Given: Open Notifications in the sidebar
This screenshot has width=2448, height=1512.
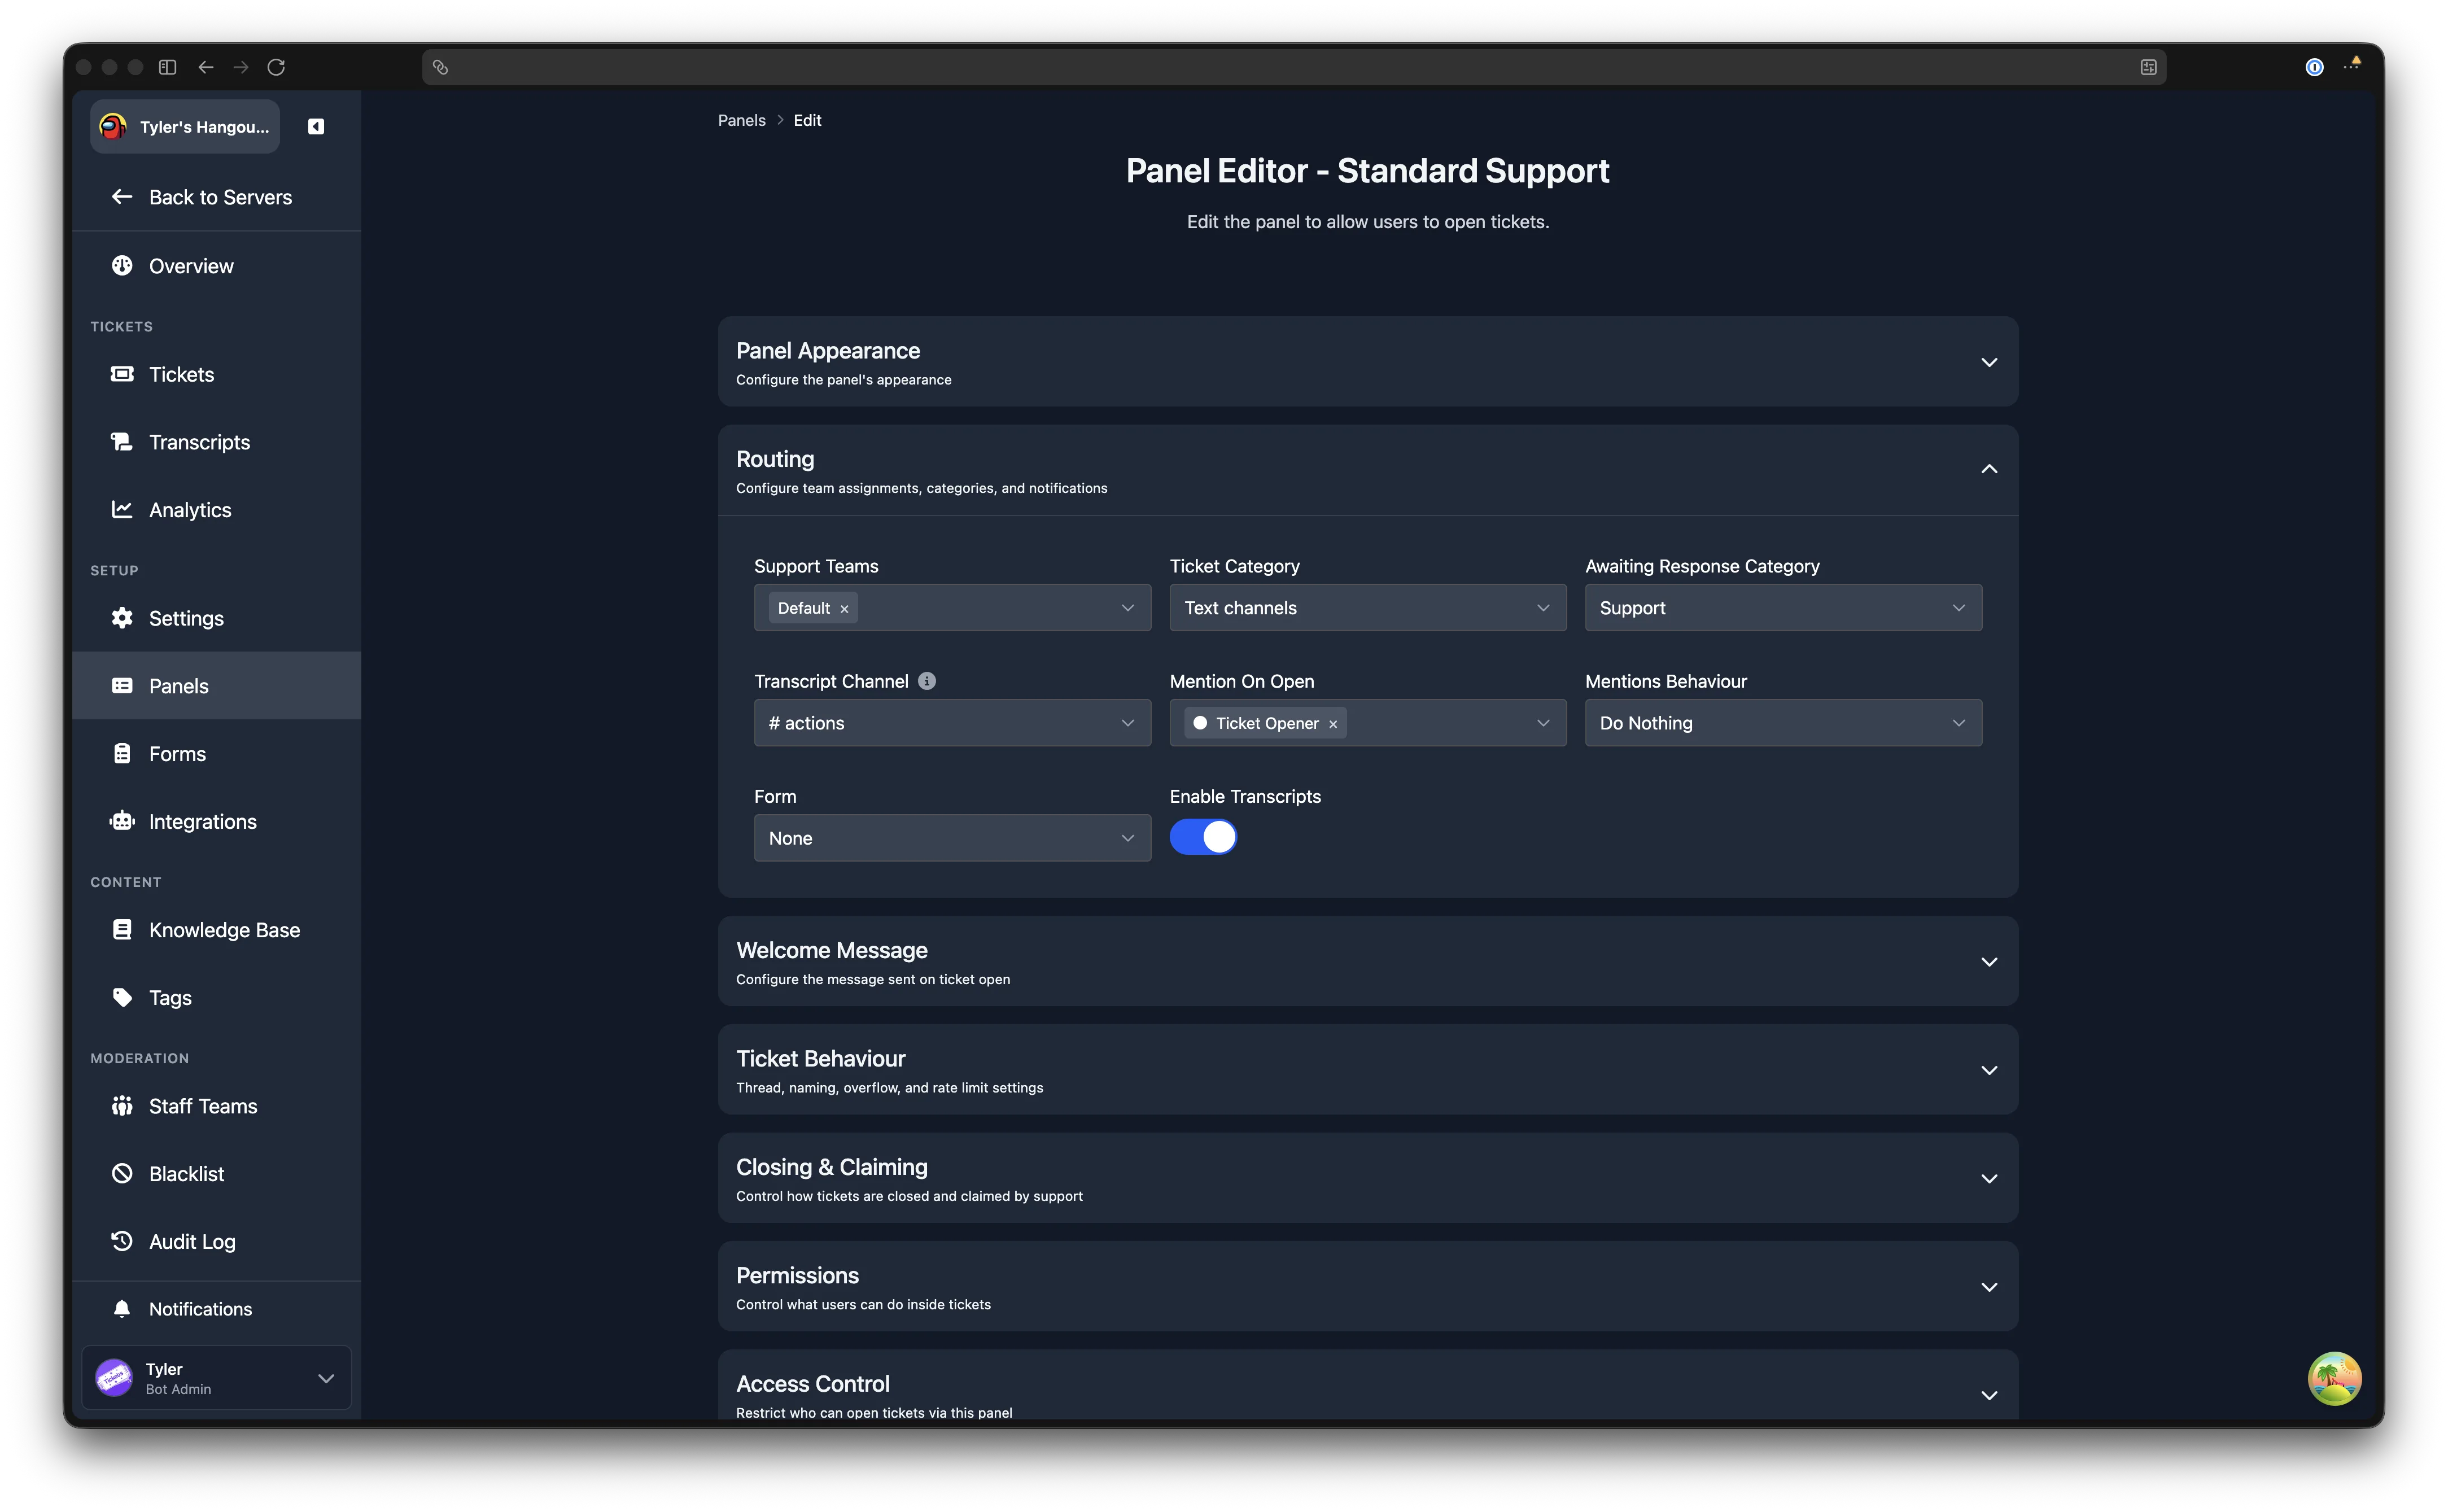Looking at the screenshot, I should [x=217, y=1309].
